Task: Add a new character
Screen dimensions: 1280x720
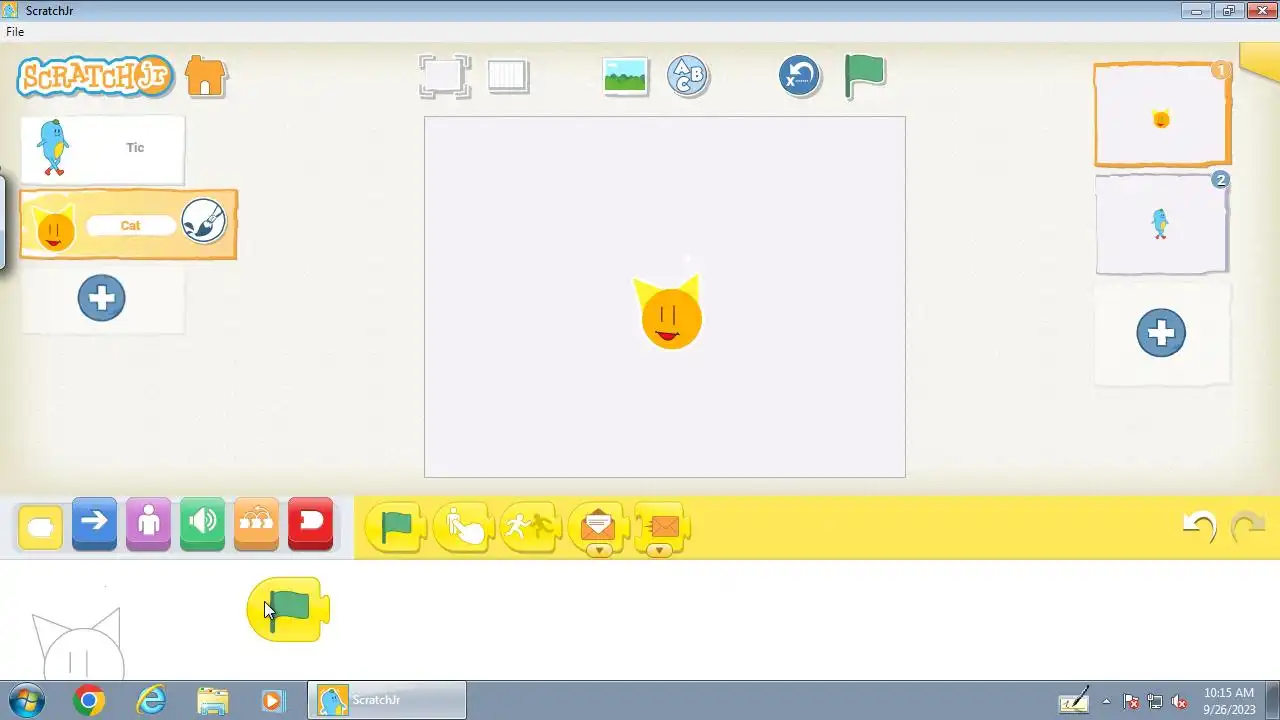Action: point(102,298)
